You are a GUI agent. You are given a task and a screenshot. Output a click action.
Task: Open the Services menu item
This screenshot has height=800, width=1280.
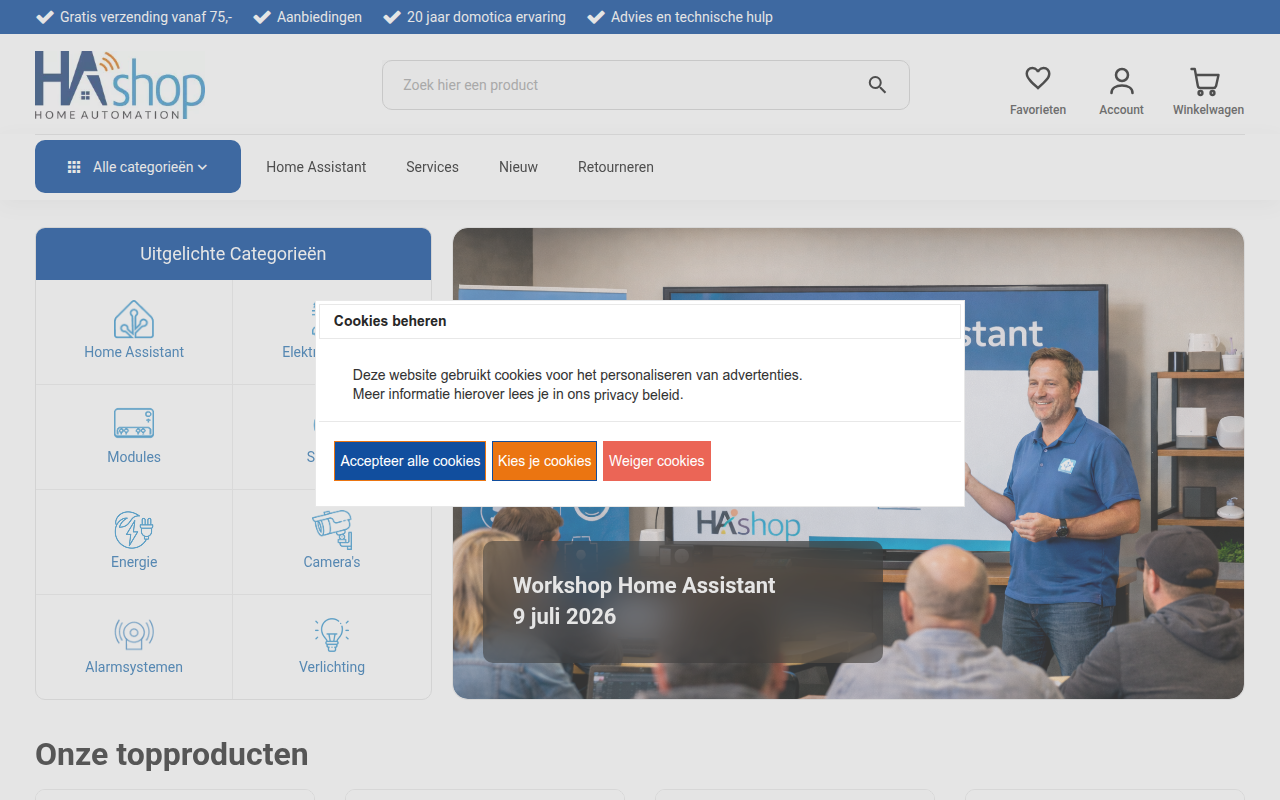point(432,167)
